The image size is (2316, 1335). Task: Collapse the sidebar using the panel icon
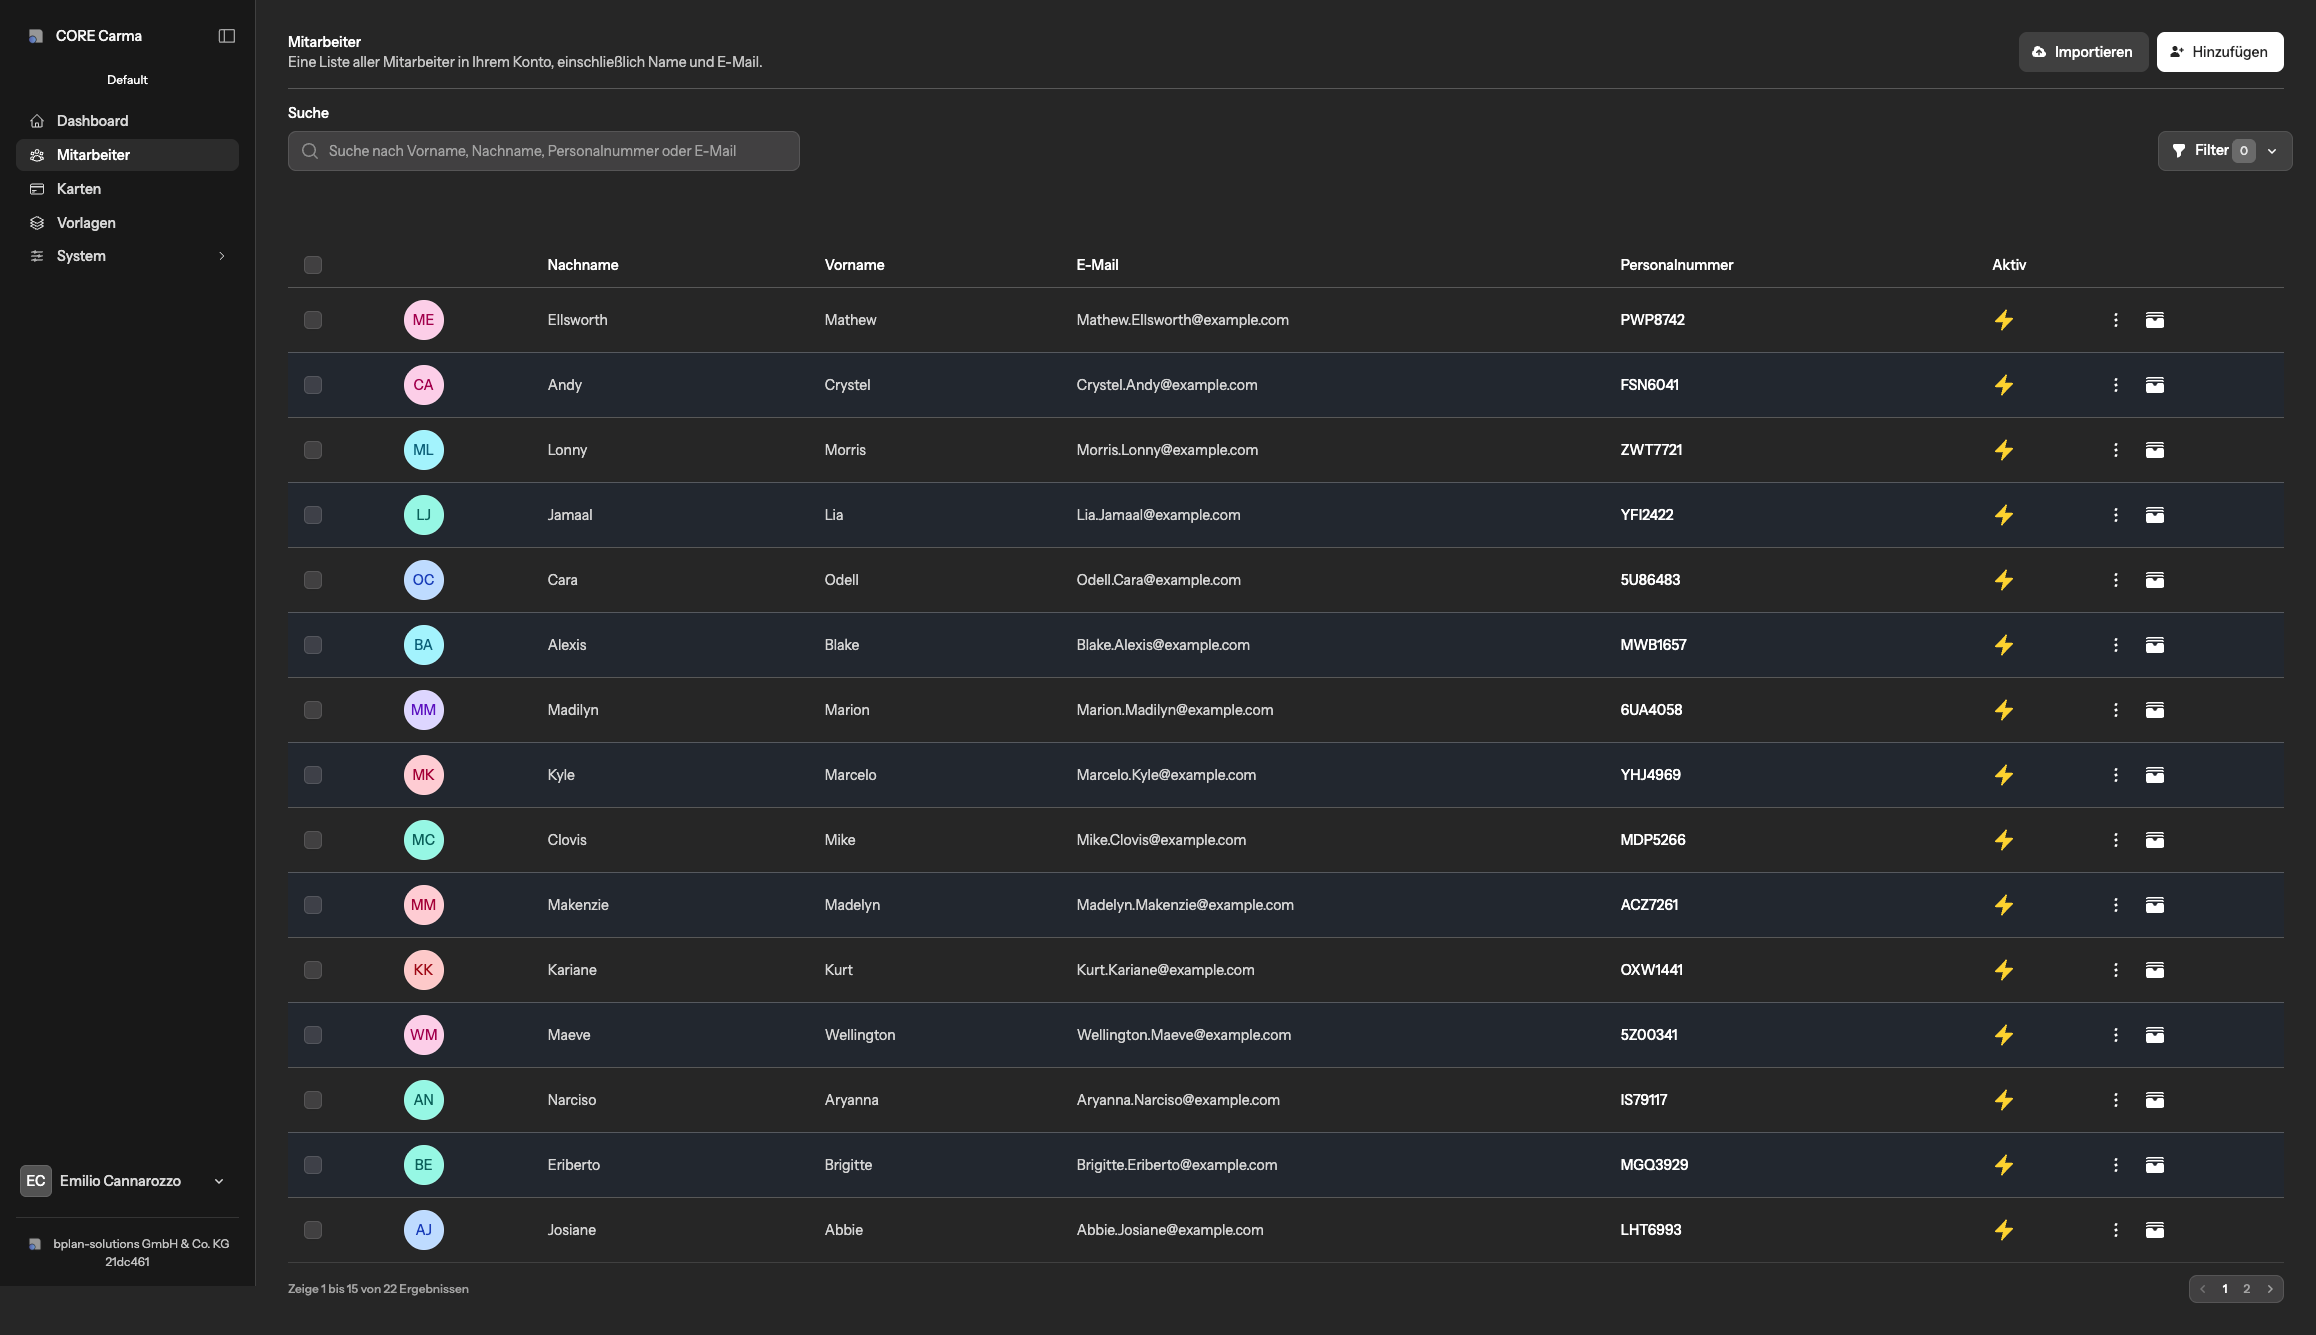[x=227, y=35]
